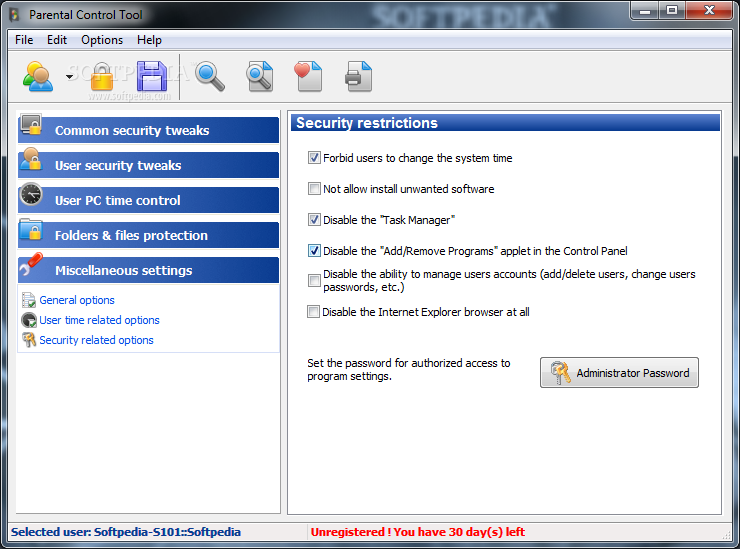This screenshot has height=549, width=740.
Task: Click the Miscellaneous settings tool icon
Action: tap(31, 264)
